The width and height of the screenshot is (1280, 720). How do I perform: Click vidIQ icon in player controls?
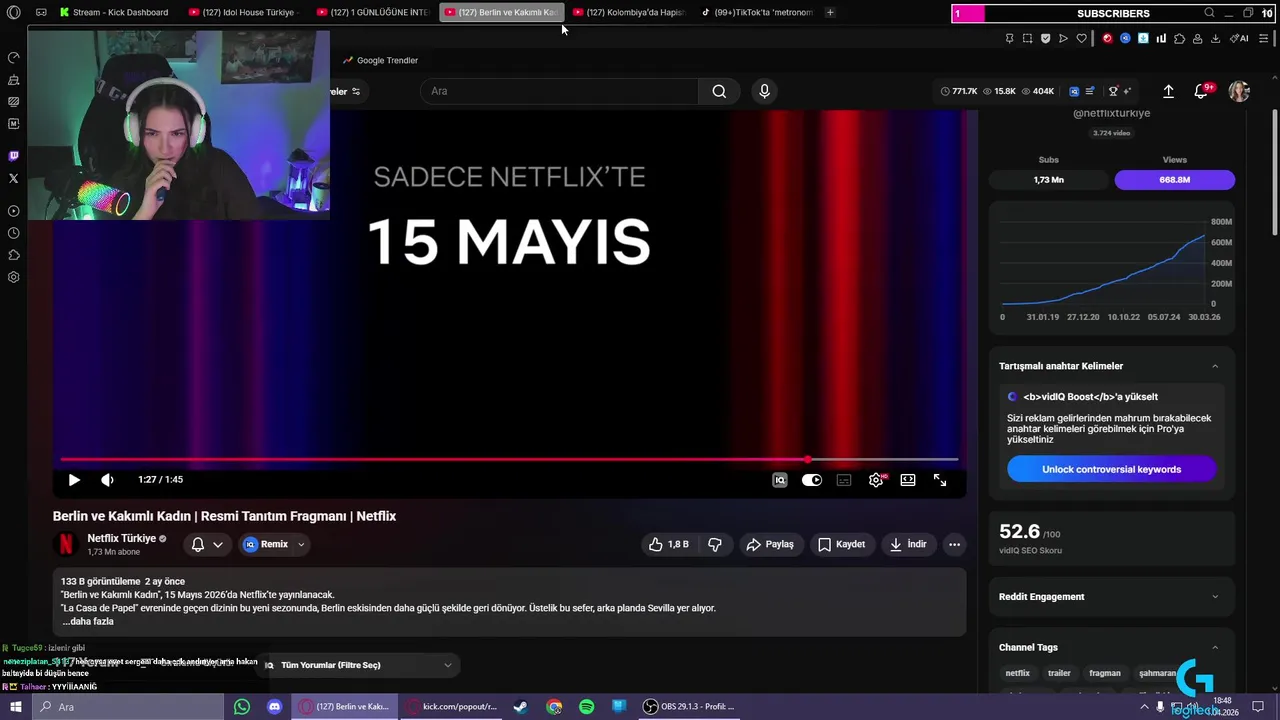pyautogui.click(x=780, y=480)
